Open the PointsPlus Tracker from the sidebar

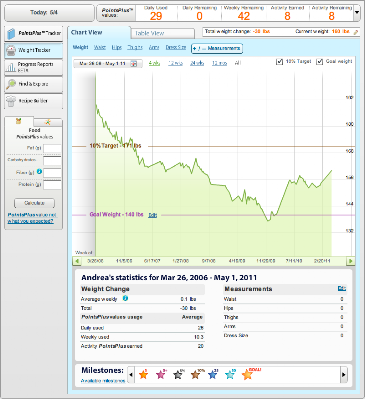pyautogui.click(x=34, y=33)
